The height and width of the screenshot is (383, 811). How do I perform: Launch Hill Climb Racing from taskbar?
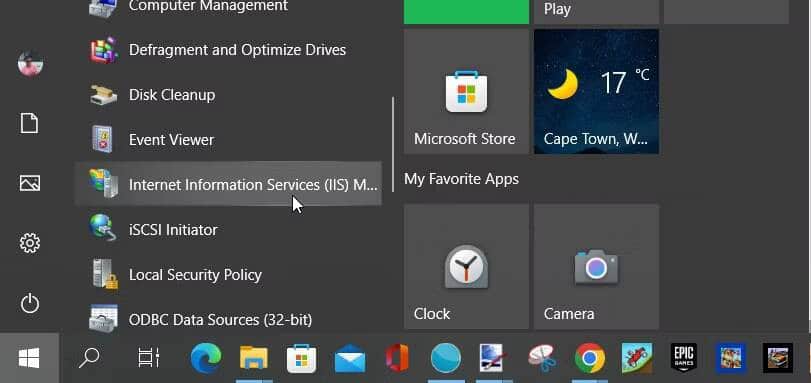(637, 358)
